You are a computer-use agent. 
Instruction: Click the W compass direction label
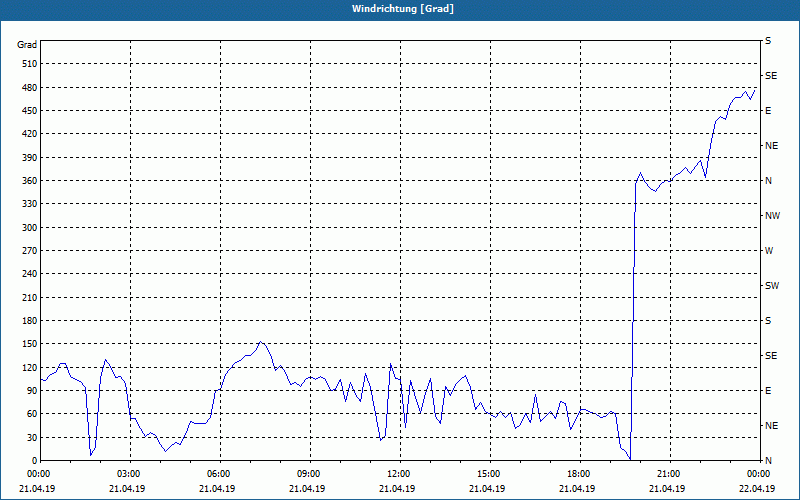(769, 251)
